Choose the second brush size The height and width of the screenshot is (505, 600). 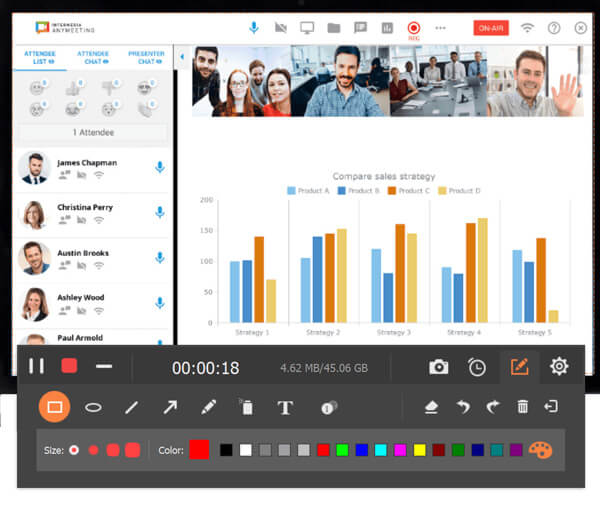click(x=93, y=450)
